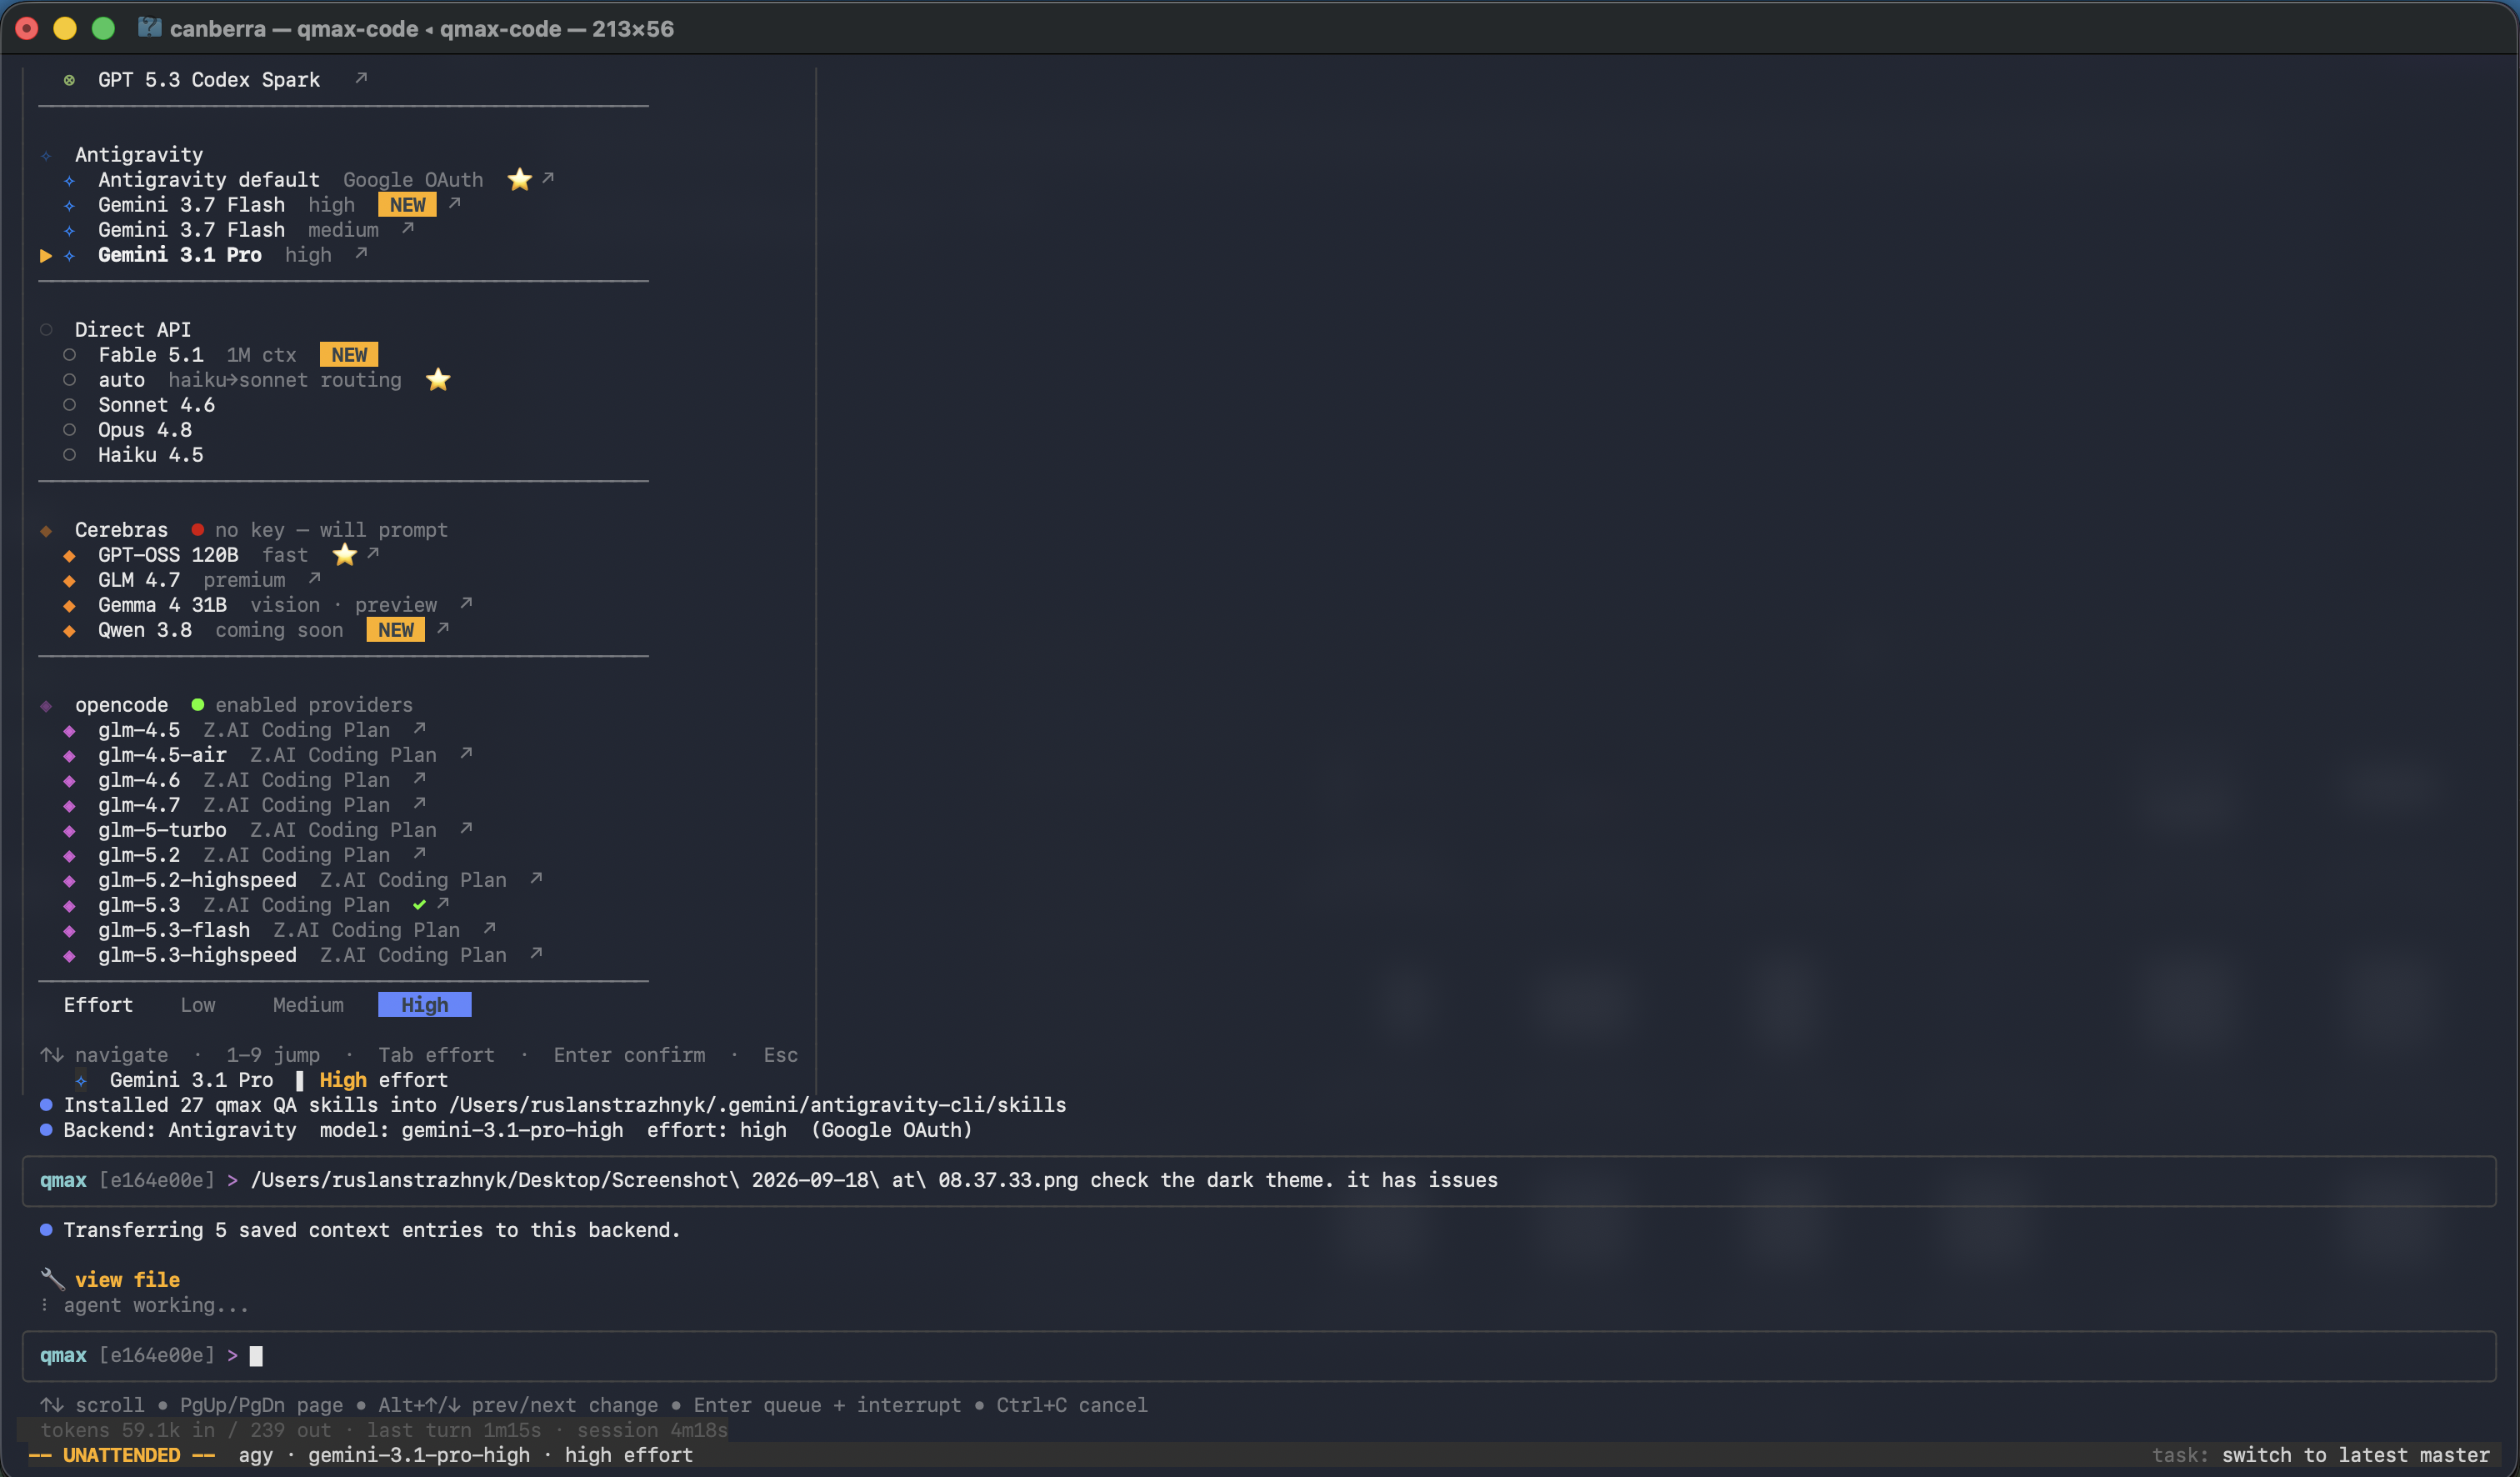Select the auto haiku→sonnet routing option
The height and width of the screenshot is (1477, 2520).
coord(69,379)
